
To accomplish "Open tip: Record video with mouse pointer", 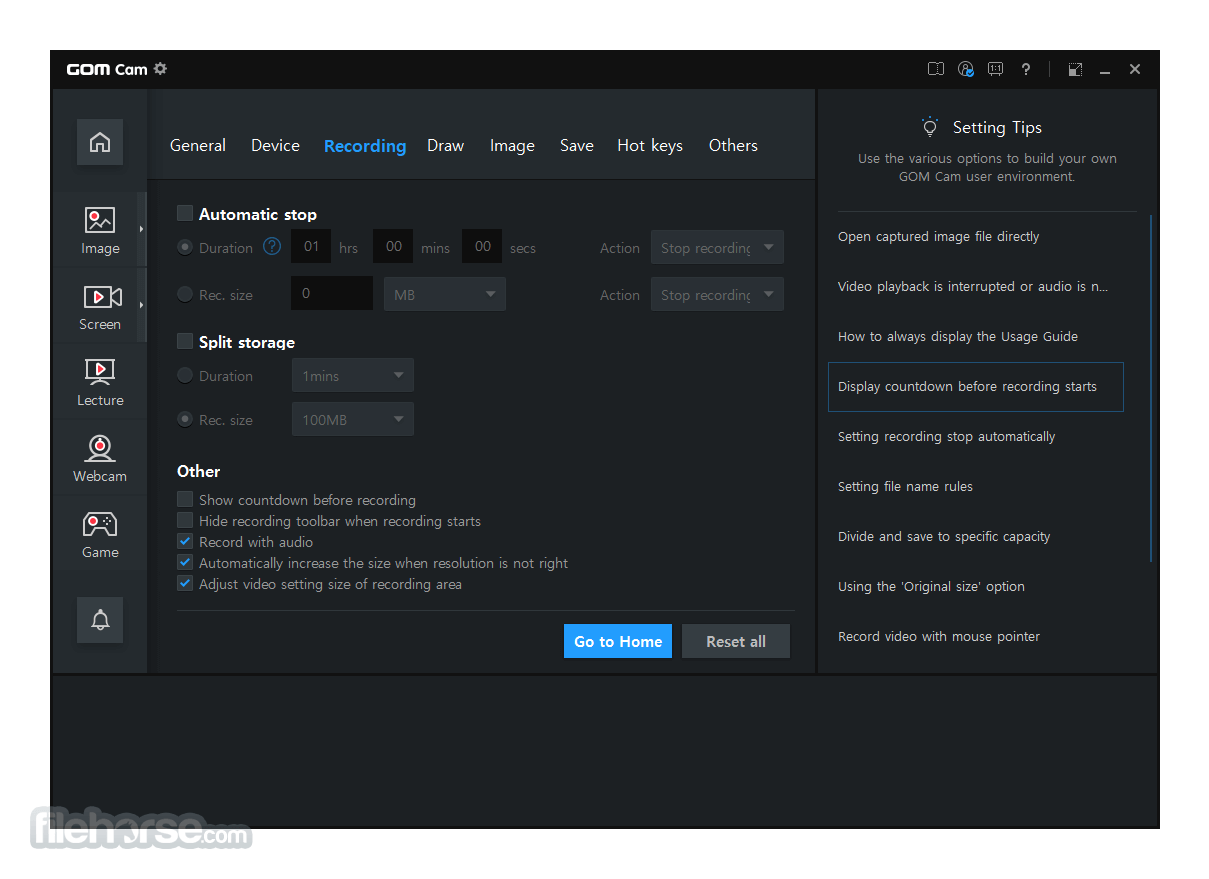I will (939, 637).
